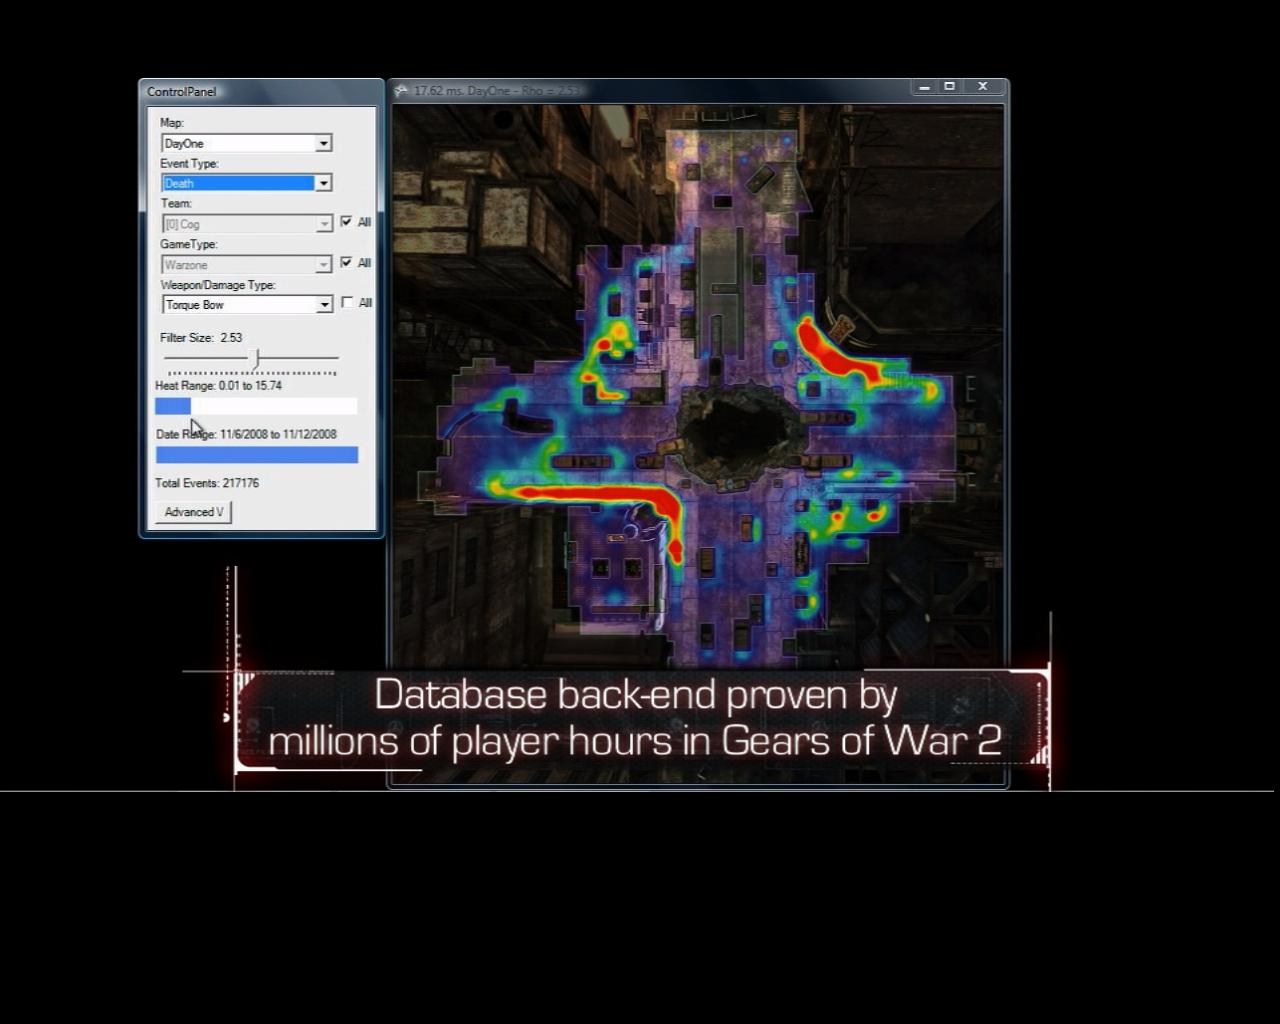Toggle the Team All checkbox
The image size is (1280, 1024).
pyautogui.click(x=346, y=222)
